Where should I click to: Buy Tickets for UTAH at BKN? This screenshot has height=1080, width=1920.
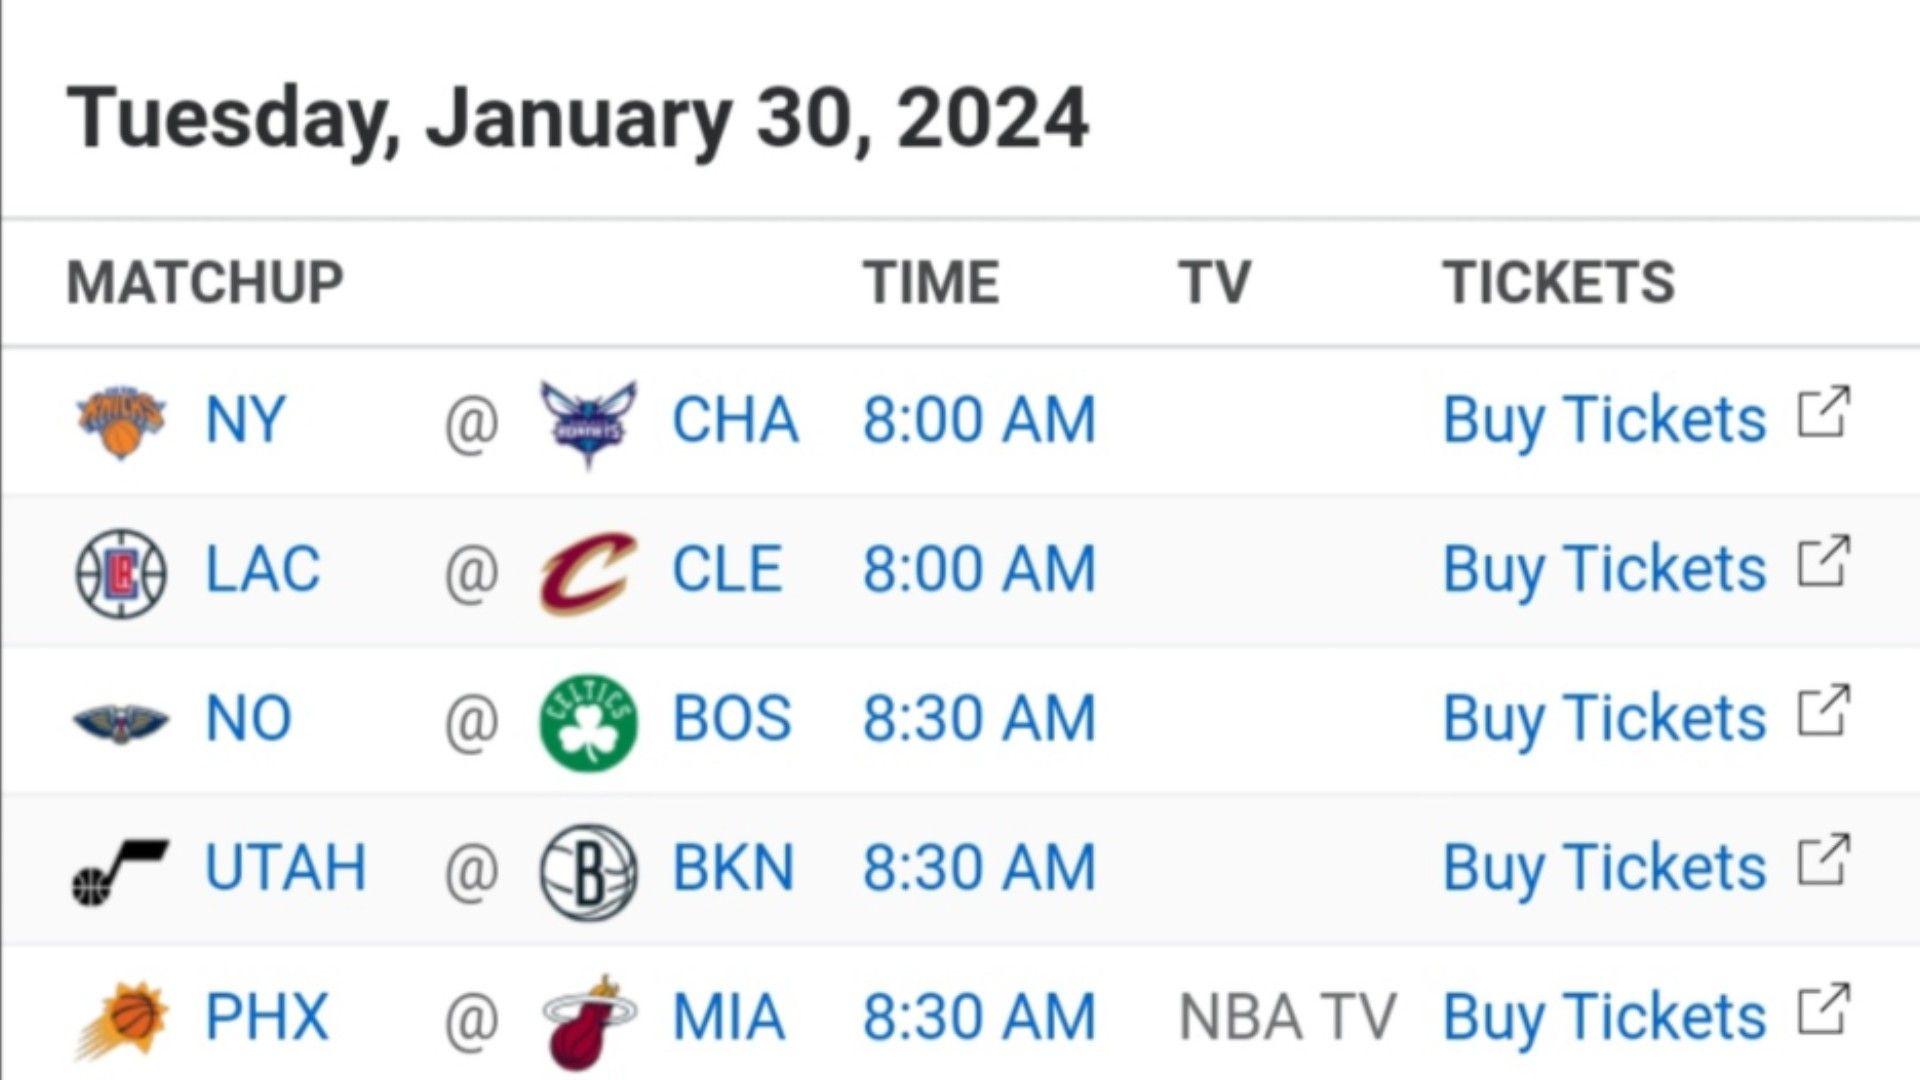(1604, 868)
